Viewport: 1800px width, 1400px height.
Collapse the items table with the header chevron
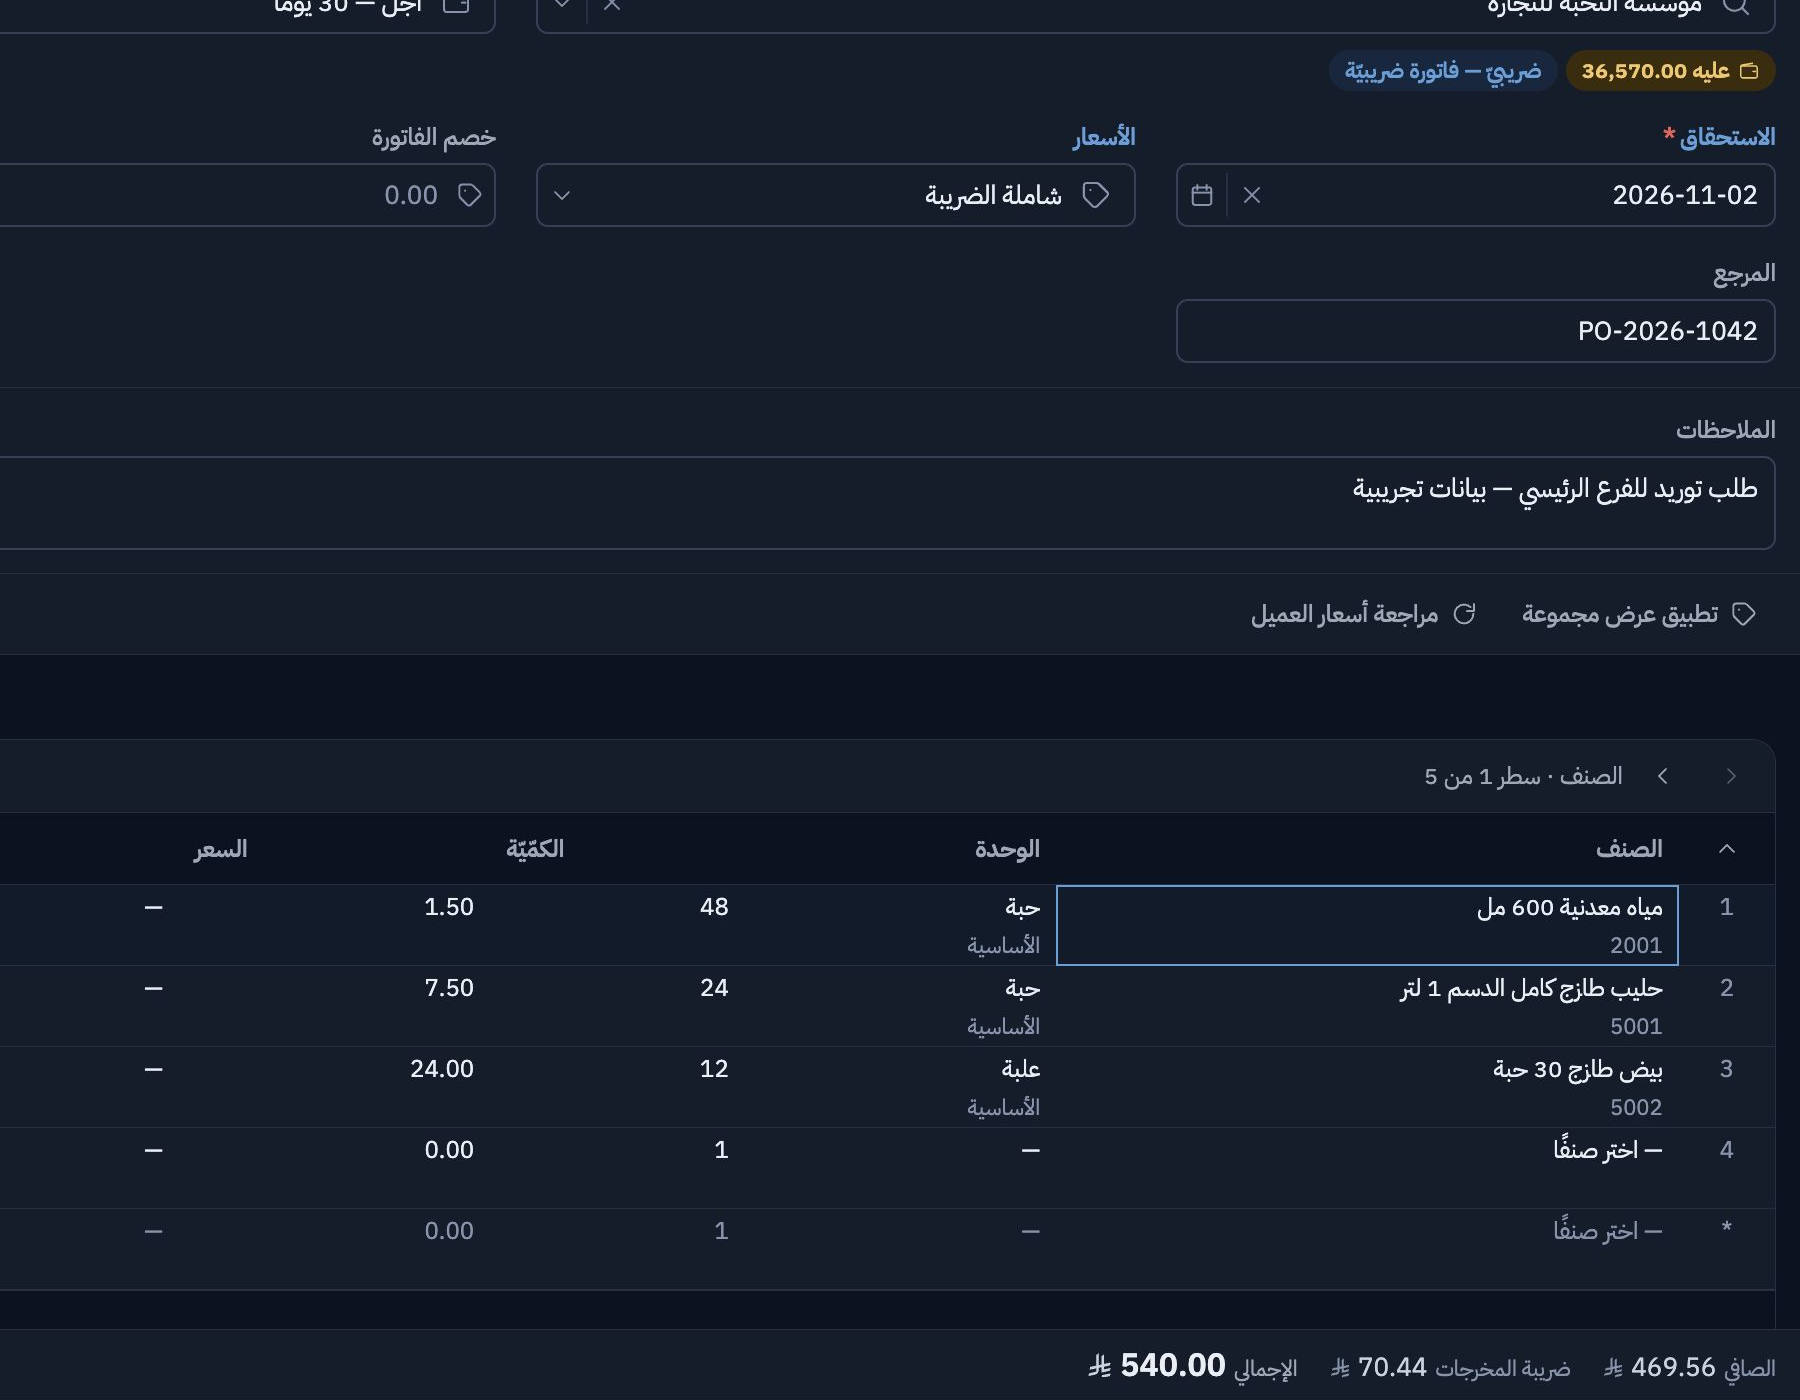[x=1727, y=849]
